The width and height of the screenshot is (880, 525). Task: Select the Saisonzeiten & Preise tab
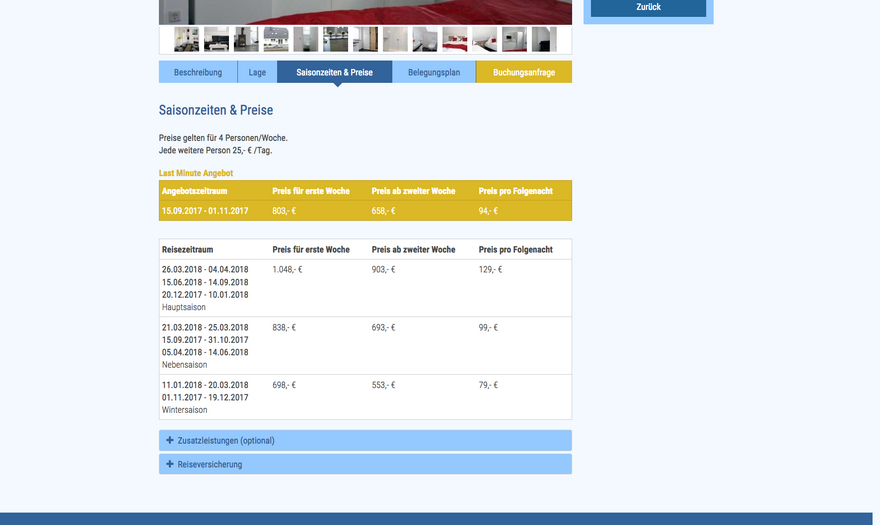334,72
